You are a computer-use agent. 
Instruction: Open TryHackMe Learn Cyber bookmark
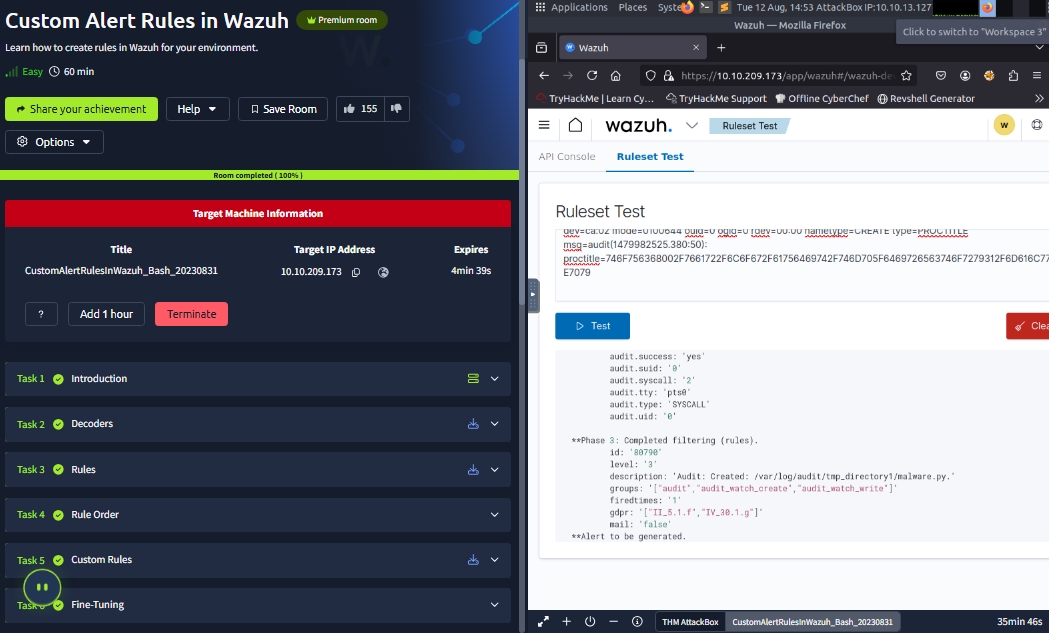[595, 98]
